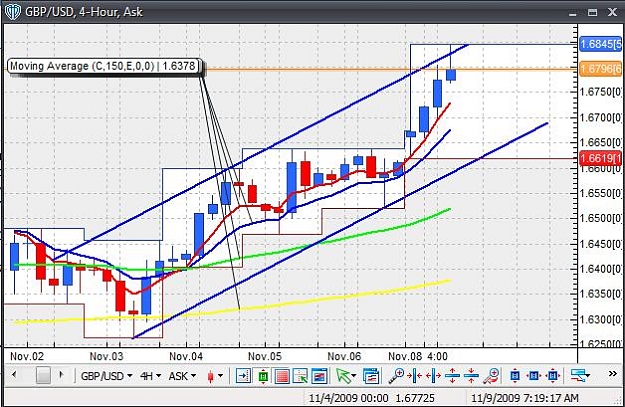Maximize the chart window
The width and height of the screenshot is (625, 407).
pos(593,12)
